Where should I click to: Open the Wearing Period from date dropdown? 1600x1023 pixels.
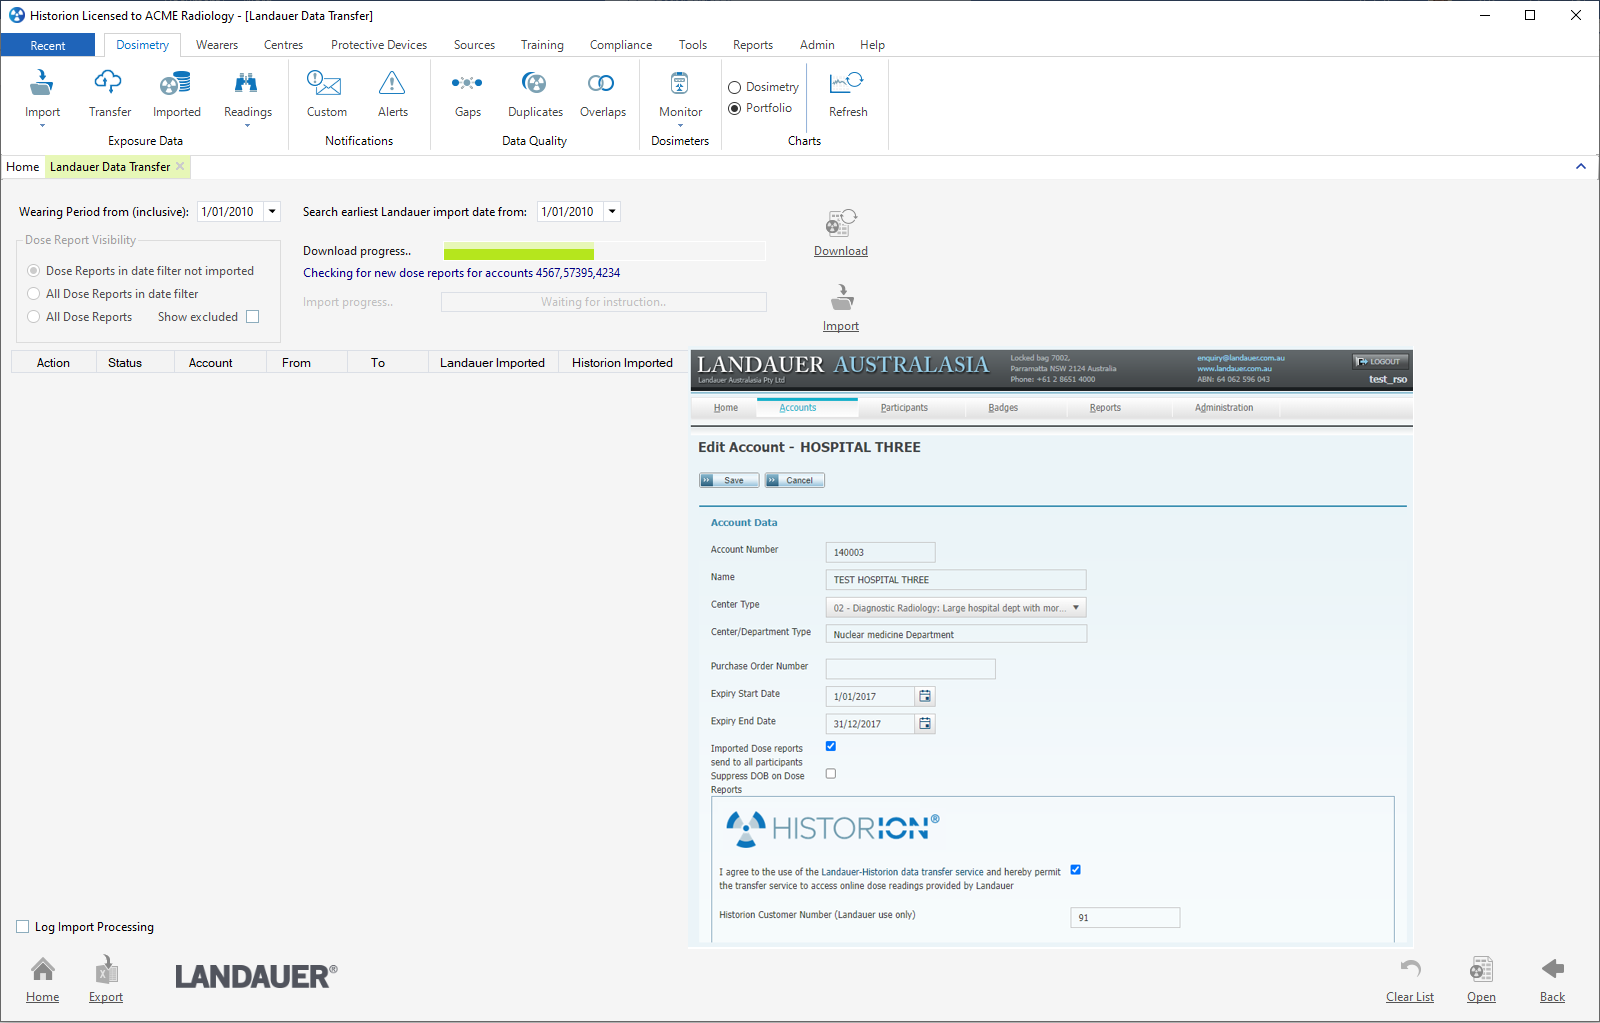[x=272, y=211]
